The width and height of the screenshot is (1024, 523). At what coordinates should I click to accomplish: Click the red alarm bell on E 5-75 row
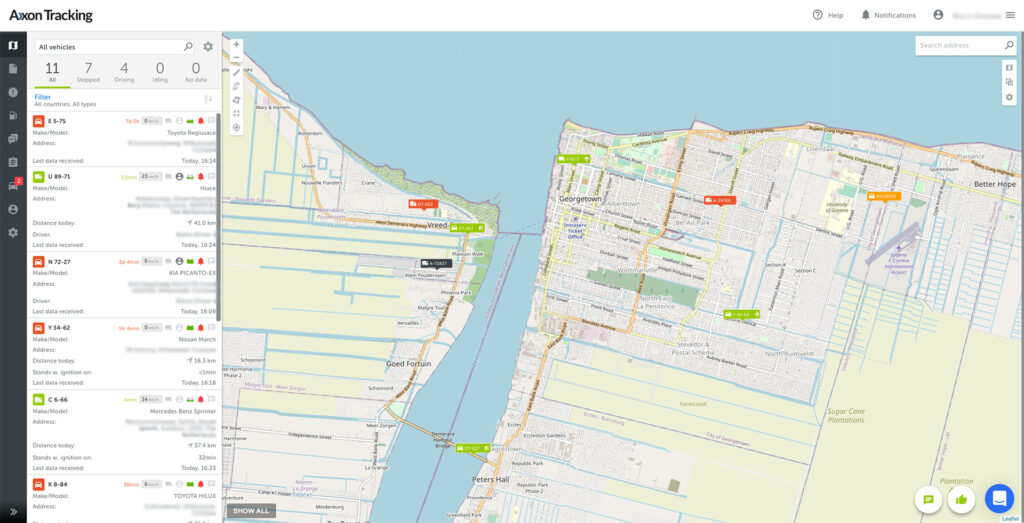pyautogui.click(x=200, y=121)
